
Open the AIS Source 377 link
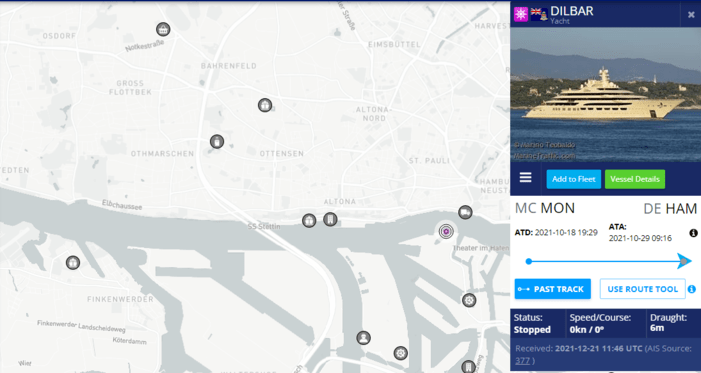pyautogui.click(x=522, y=360)
